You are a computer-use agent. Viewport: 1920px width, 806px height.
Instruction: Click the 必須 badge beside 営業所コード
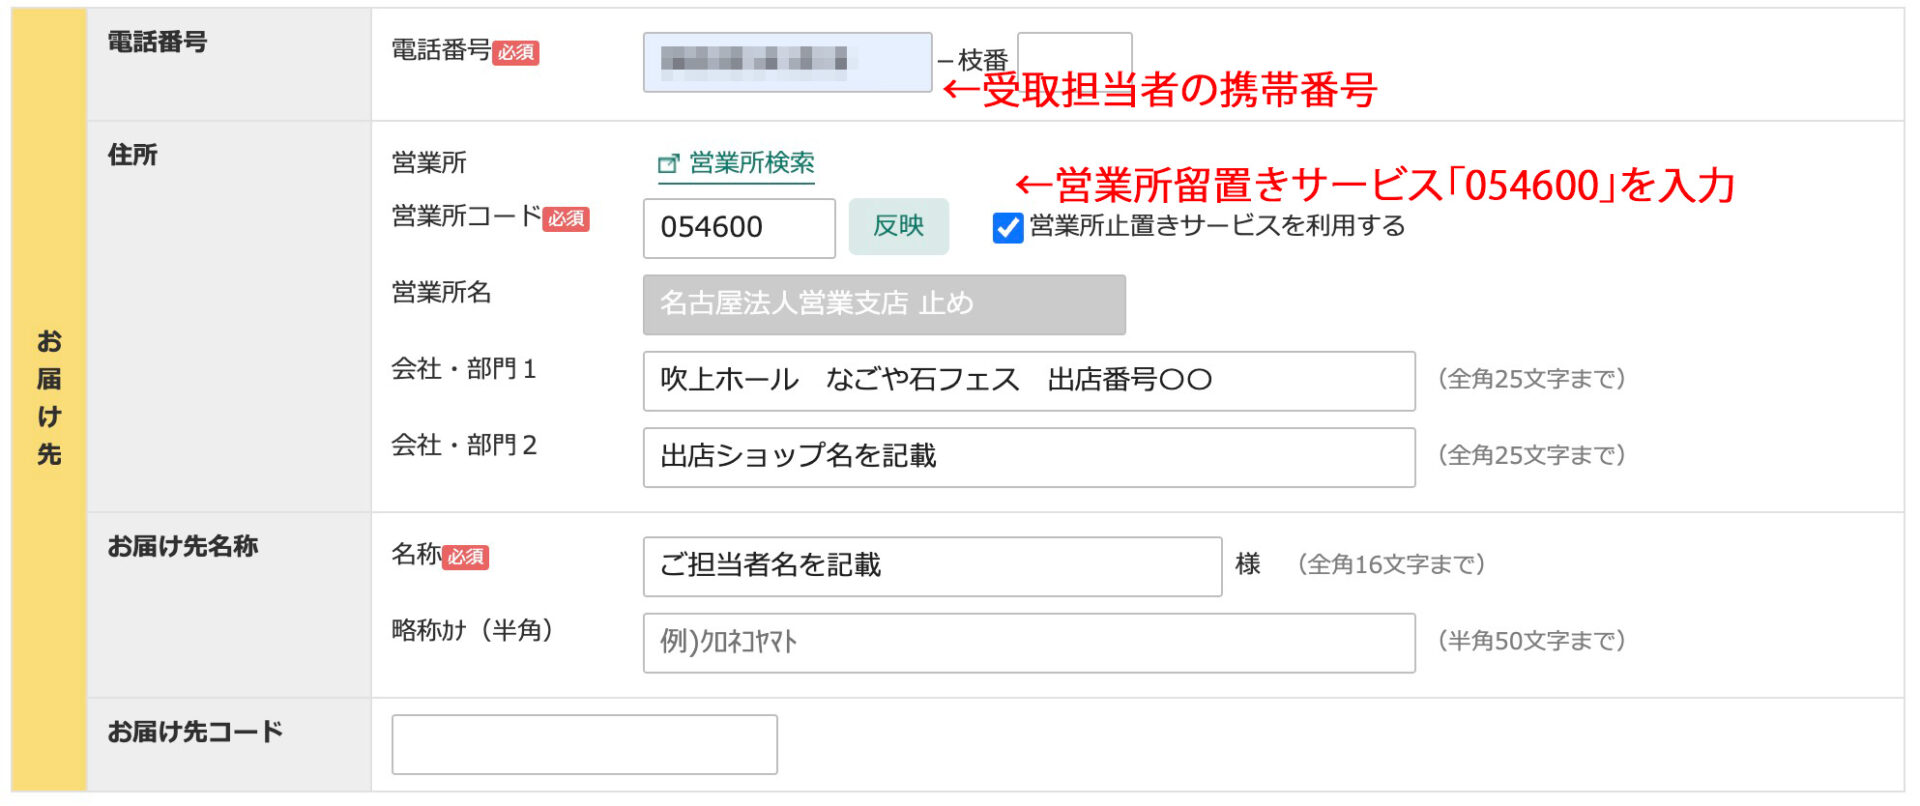[566, 219]
